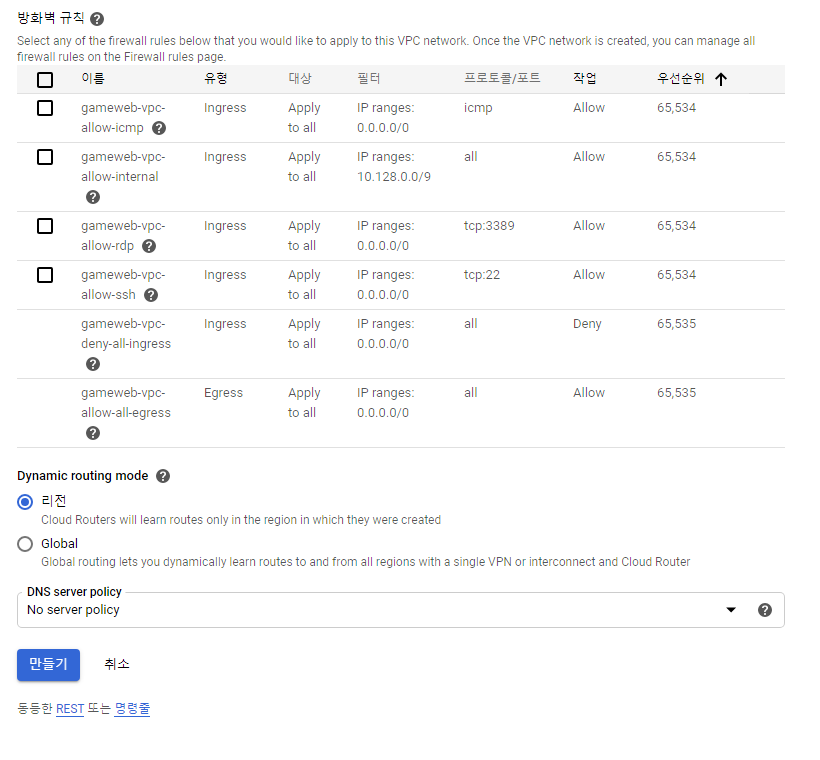The image size is (820, 760).
Task: Click help icon under gameweb-vpc-deny-all-ingress
Action: (x=93, y=364)
